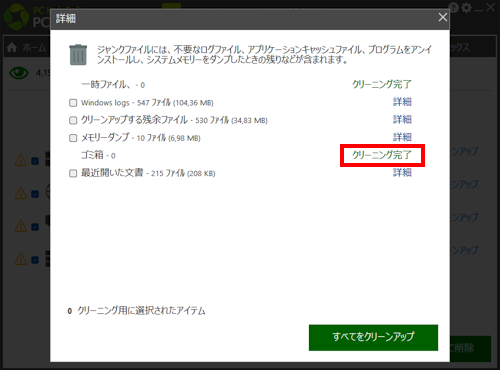The width and height of the screenshot is (500, 370).
Task: Toggle third blue checkbox in main window
Action: 35,227
